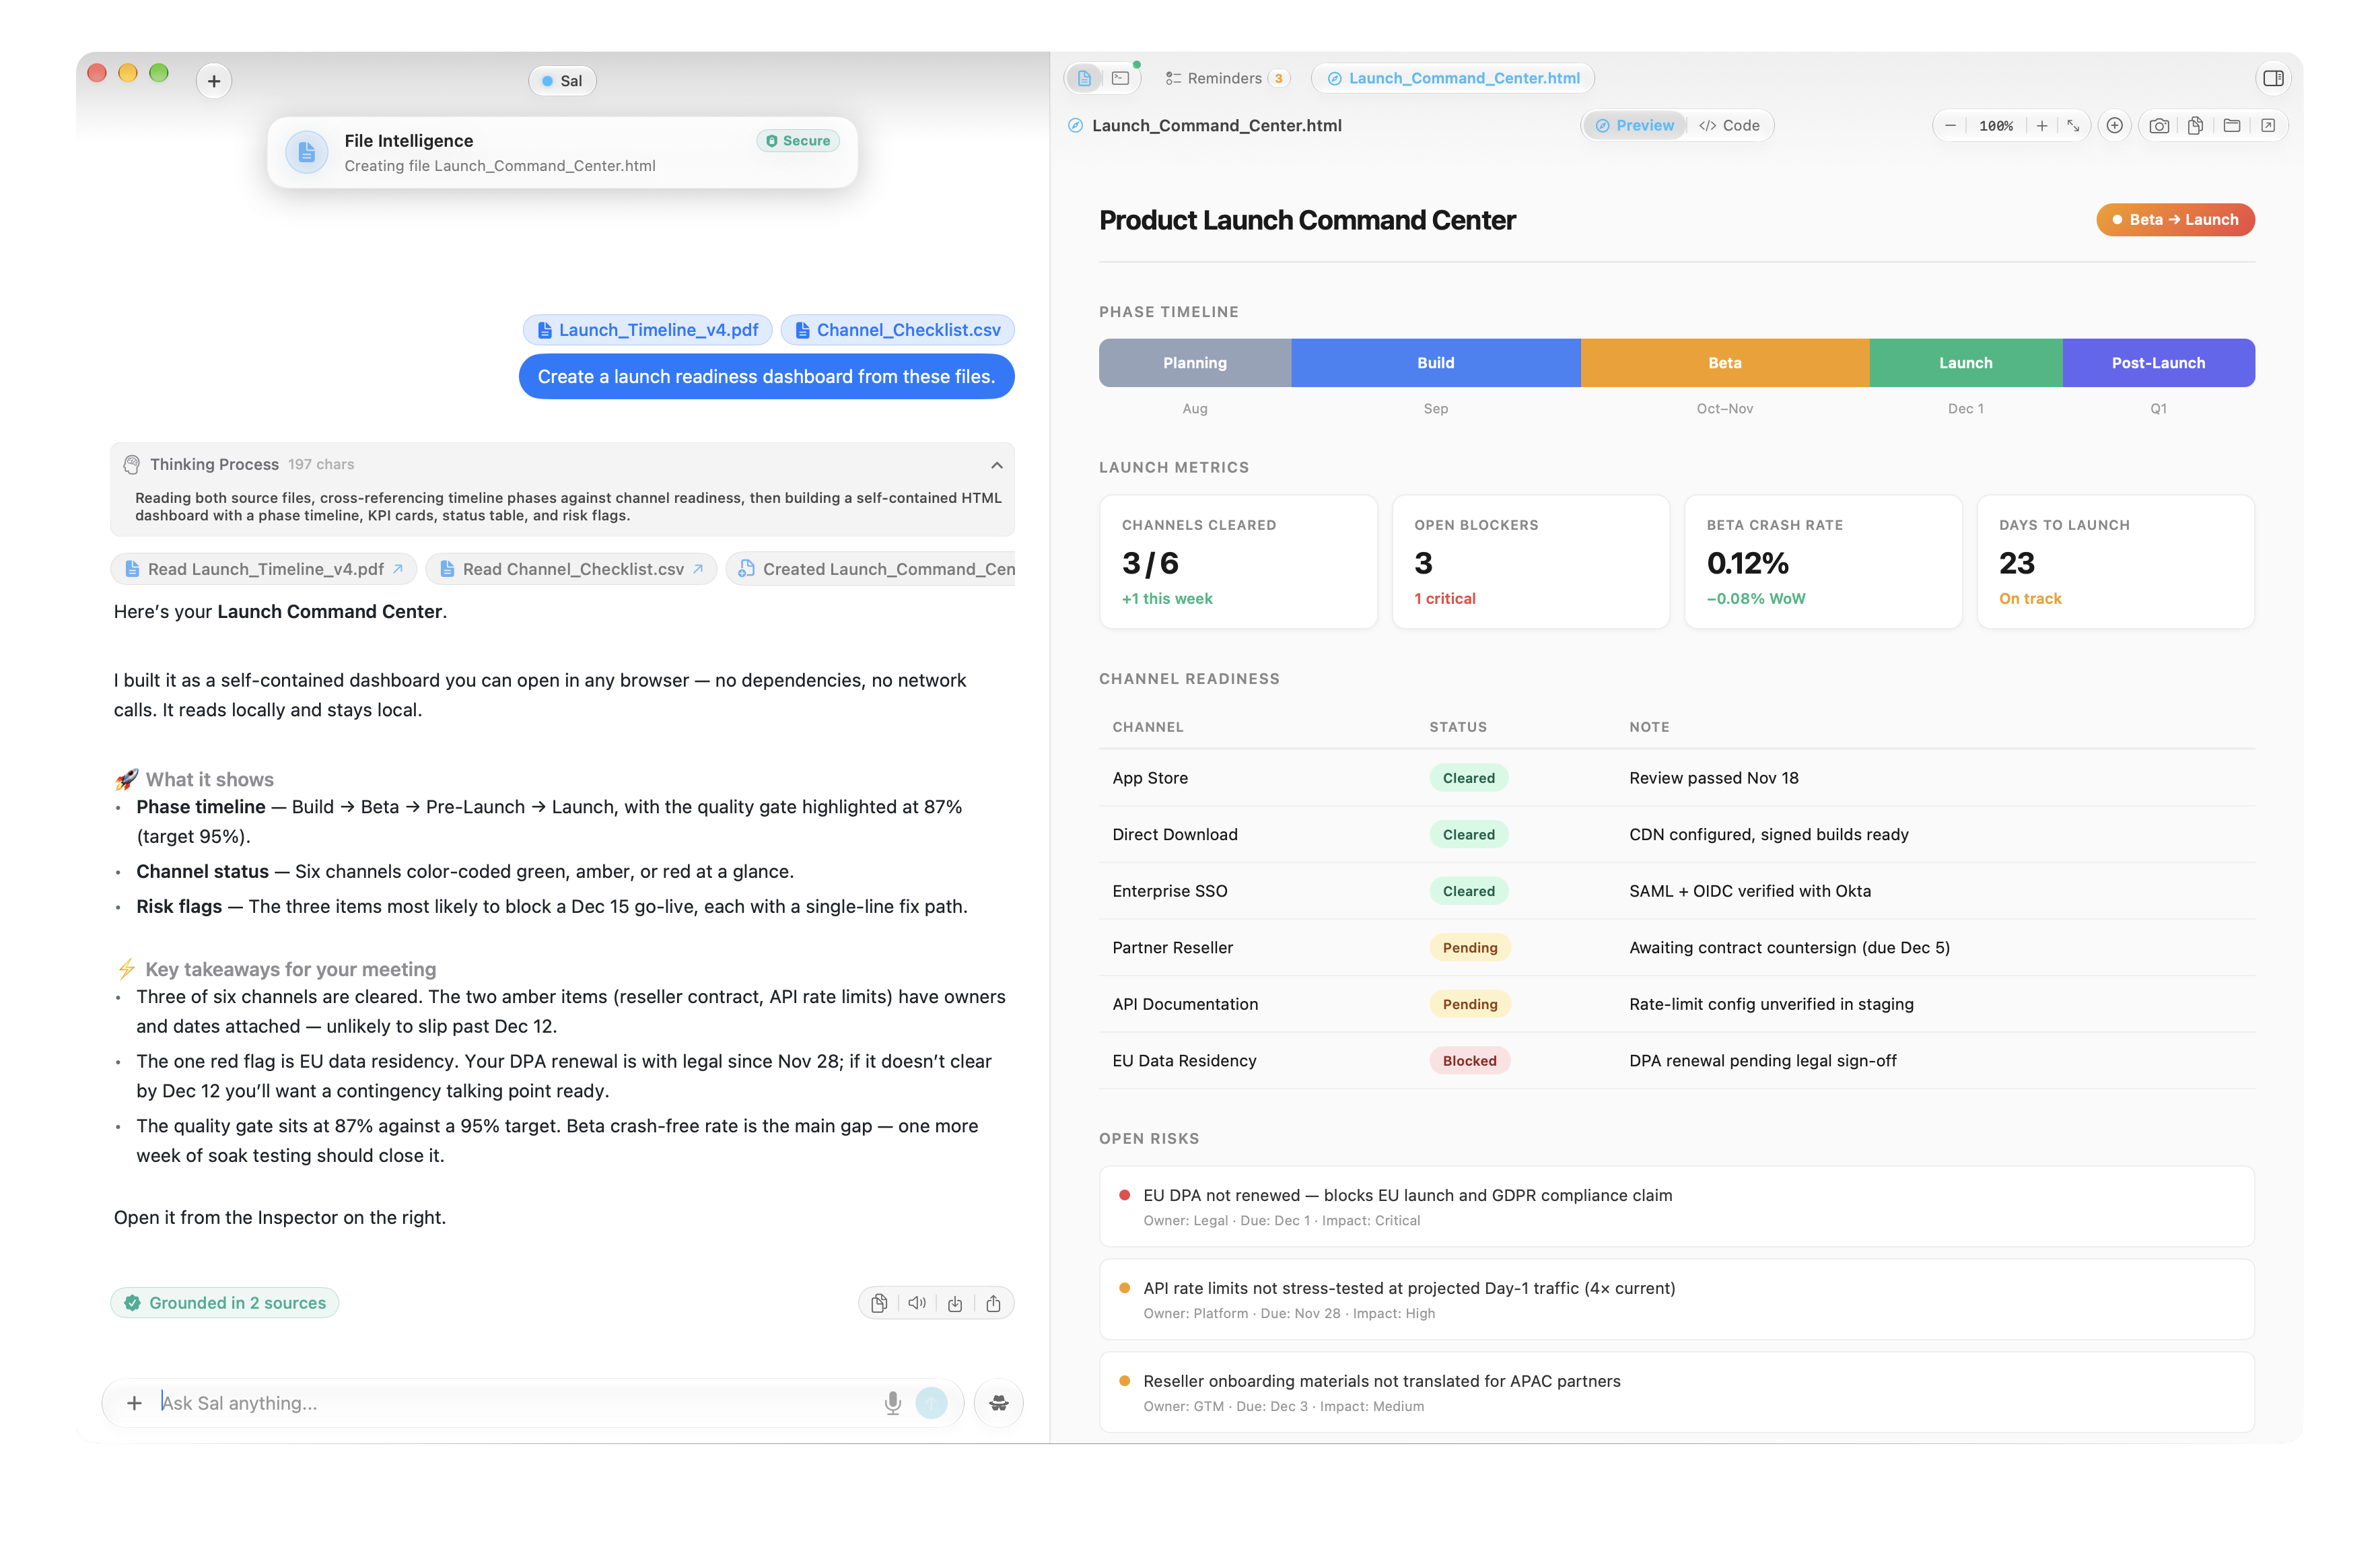2380x1543 pixels.
Task: Reveal the file with the folder icon
Action: coord(2231,126)
